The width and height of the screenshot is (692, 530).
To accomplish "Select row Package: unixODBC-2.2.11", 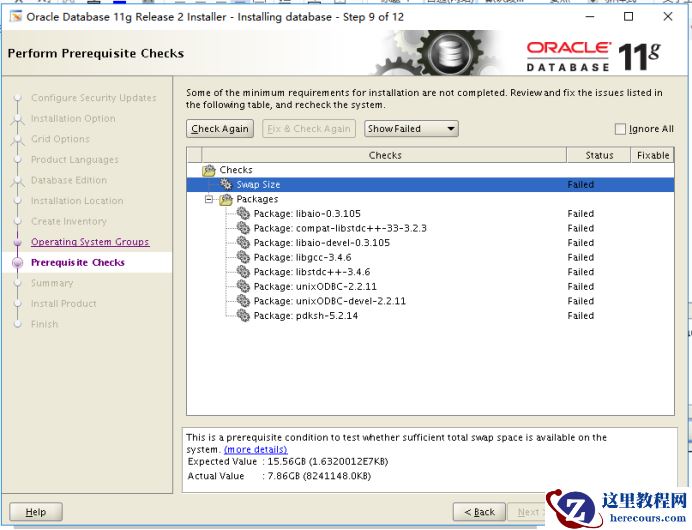I will pos(430,286).
